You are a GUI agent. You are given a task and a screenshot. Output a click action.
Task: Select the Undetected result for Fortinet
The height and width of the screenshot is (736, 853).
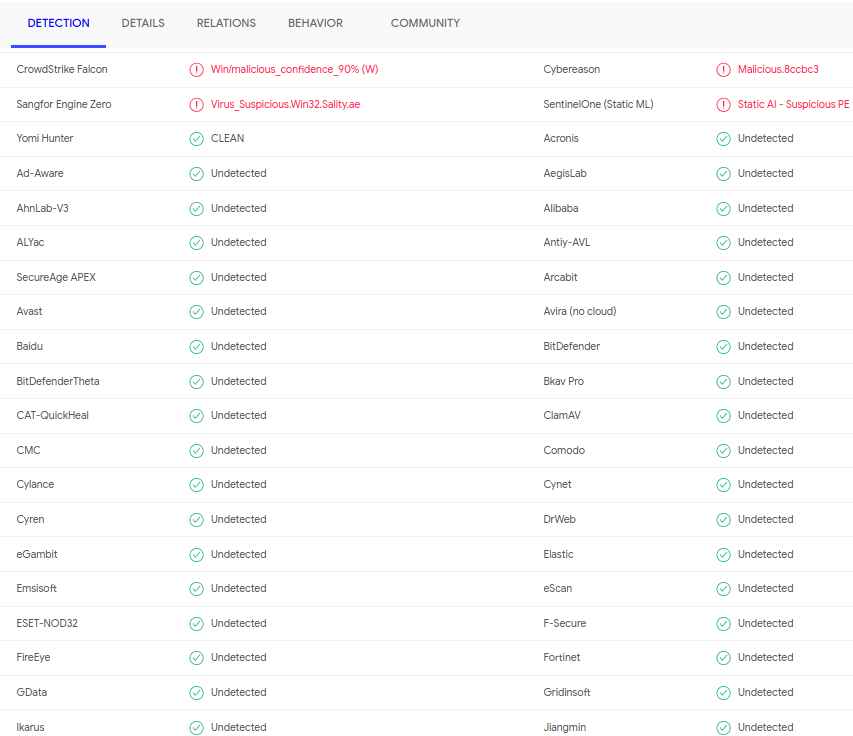pos(765,657)
